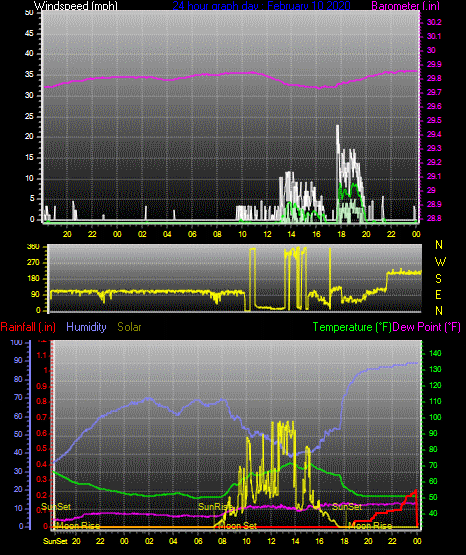
Task: Click the S compass direction label
Action: [438, 279]
